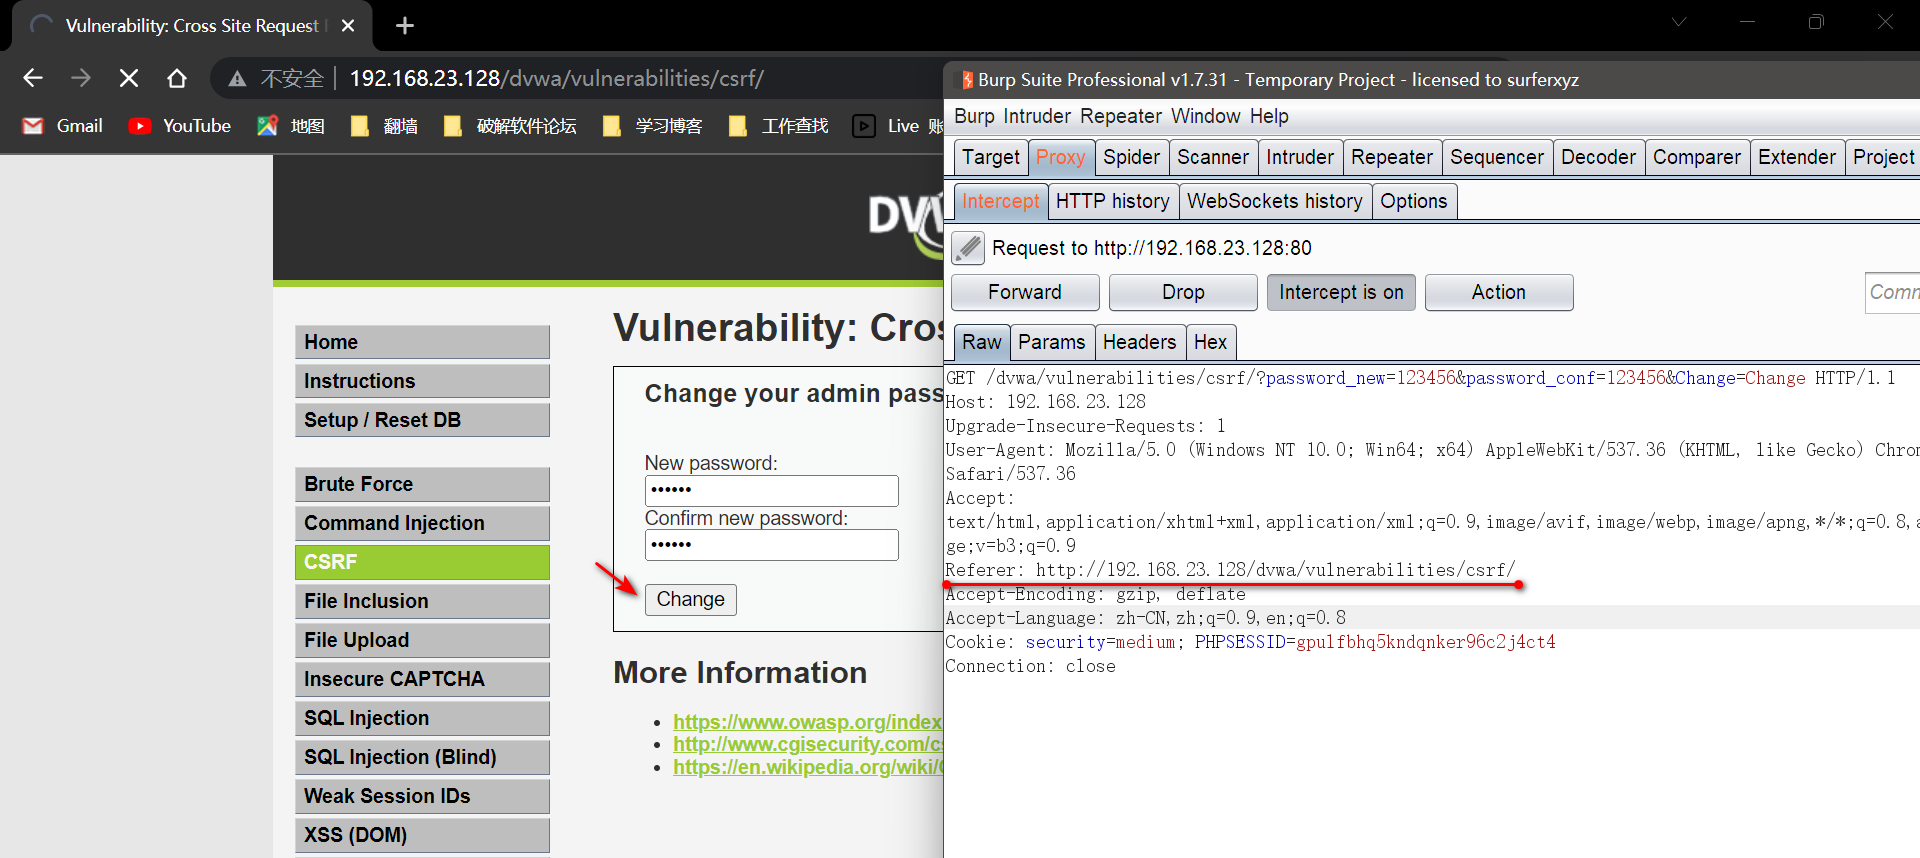Click the New password input field

[771, 490]
